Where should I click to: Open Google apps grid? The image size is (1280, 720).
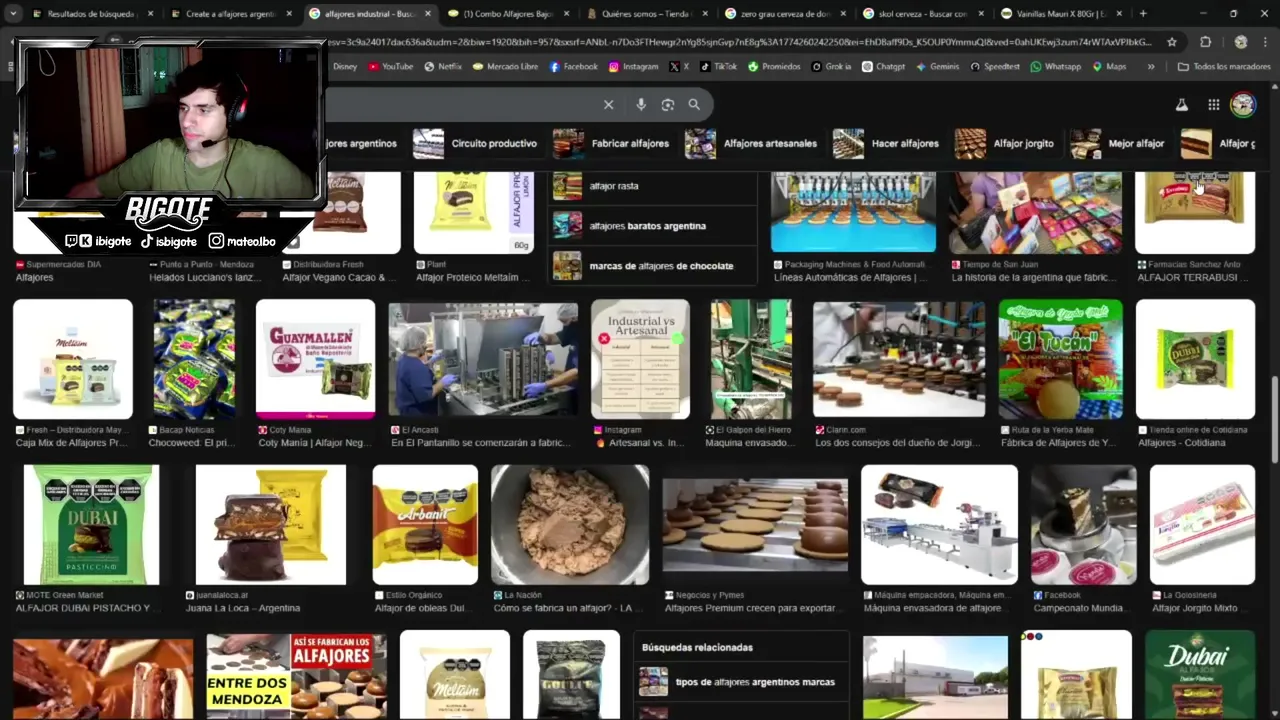coord(1213,105)
